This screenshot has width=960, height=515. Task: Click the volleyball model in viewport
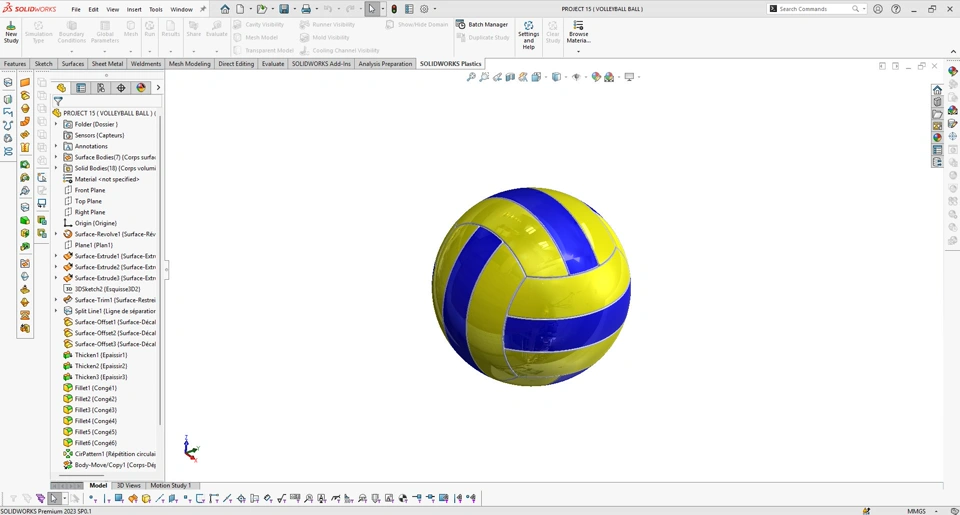pos(531,287)
